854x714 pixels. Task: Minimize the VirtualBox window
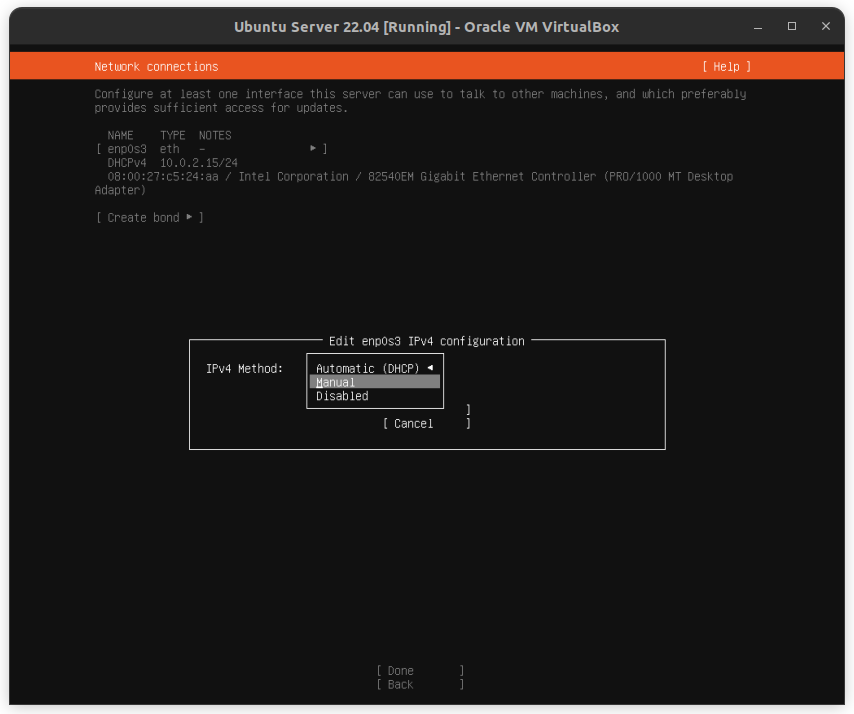[758, 27]
